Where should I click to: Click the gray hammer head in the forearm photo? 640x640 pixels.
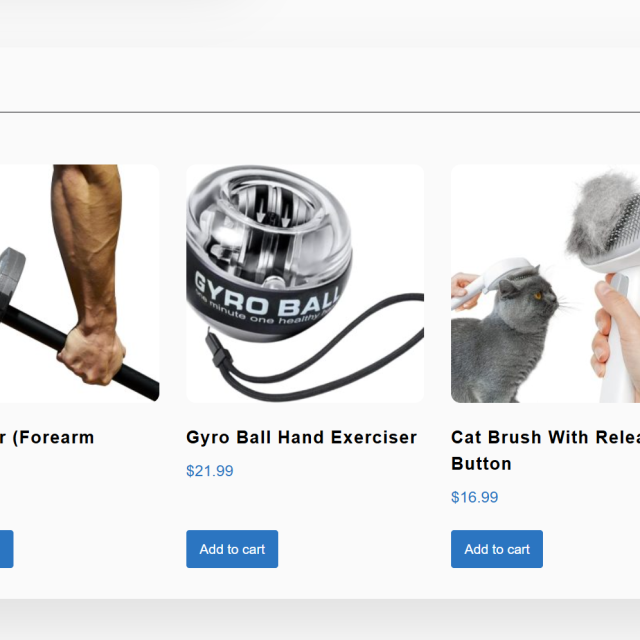[11, 282]
